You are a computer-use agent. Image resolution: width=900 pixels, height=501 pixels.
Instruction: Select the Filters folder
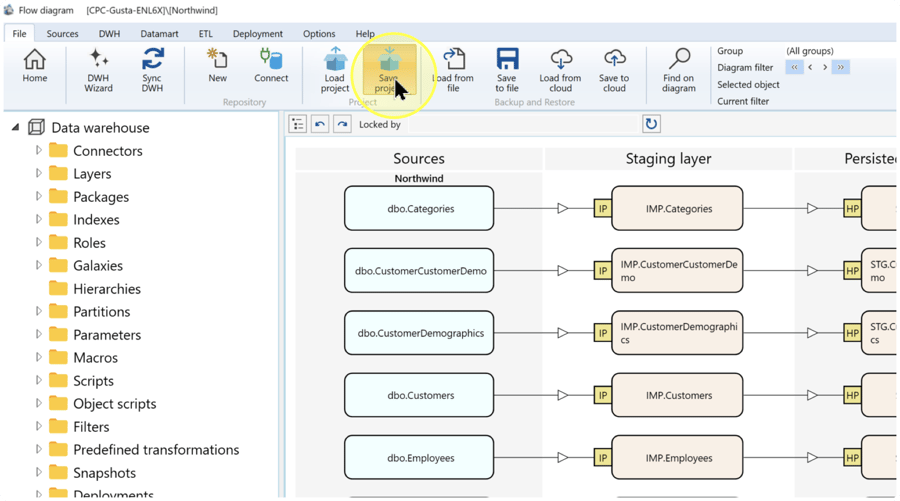(x=79, y=426)
